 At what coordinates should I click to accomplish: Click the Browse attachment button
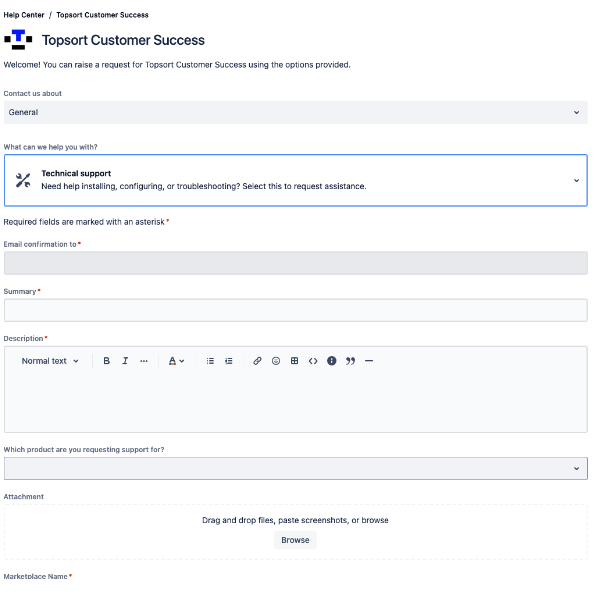click(295, 540)
